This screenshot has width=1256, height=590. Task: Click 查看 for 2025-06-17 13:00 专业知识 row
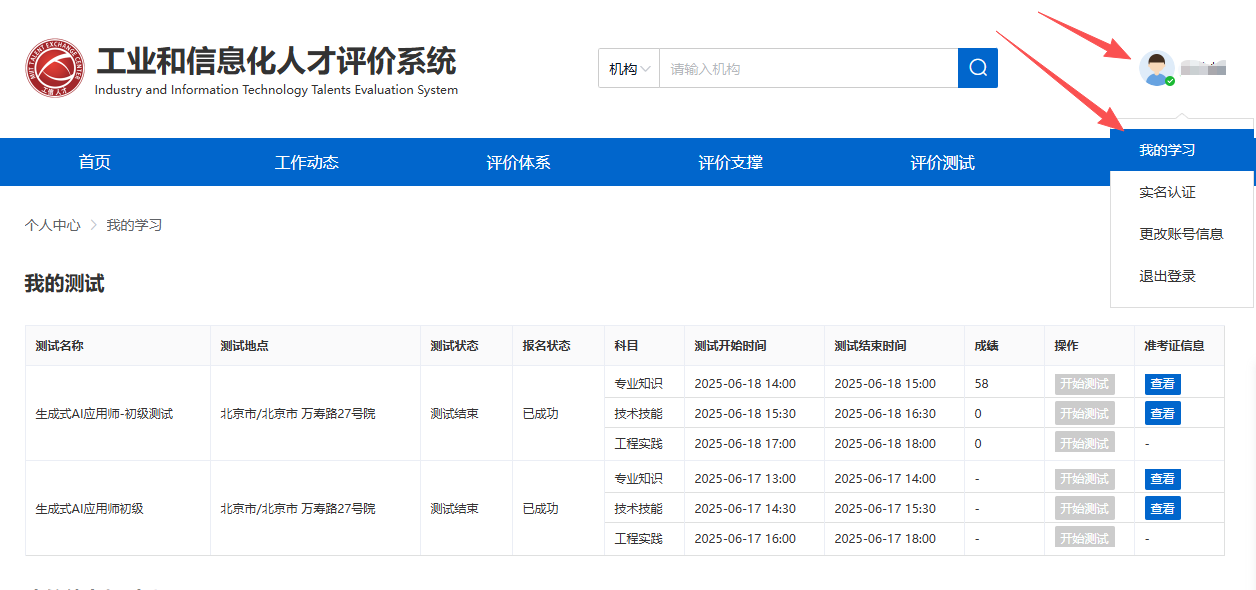(1162, 479)
